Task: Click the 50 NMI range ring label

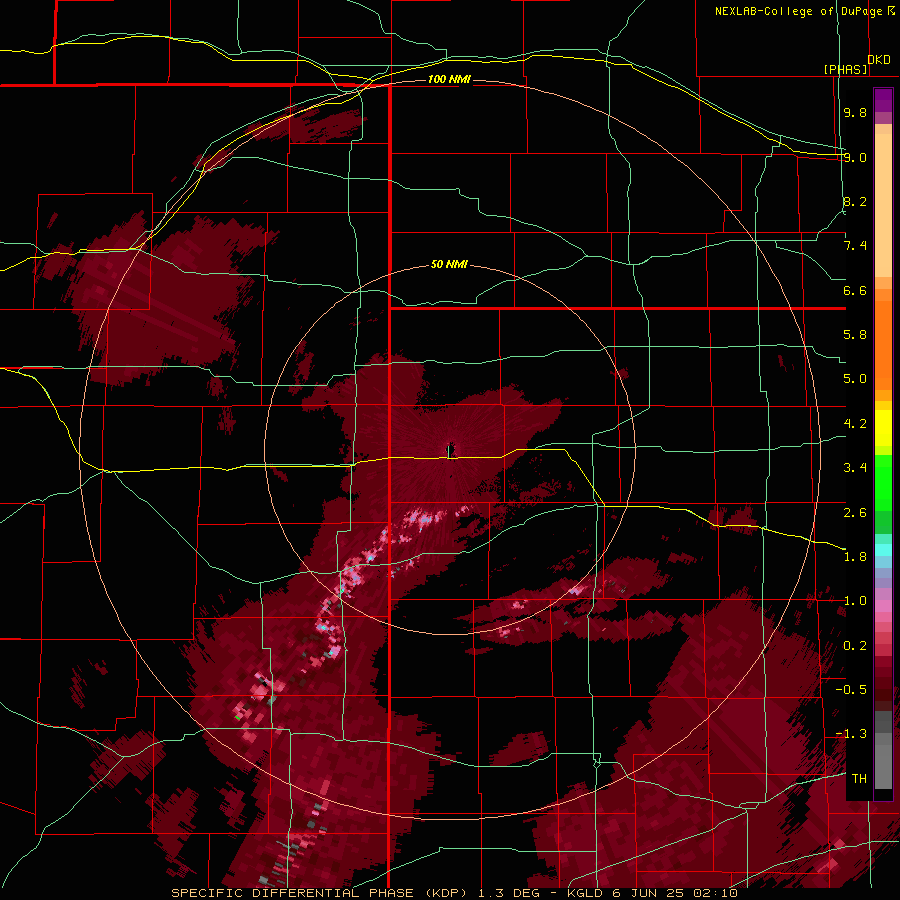Action: click(449, 264)
